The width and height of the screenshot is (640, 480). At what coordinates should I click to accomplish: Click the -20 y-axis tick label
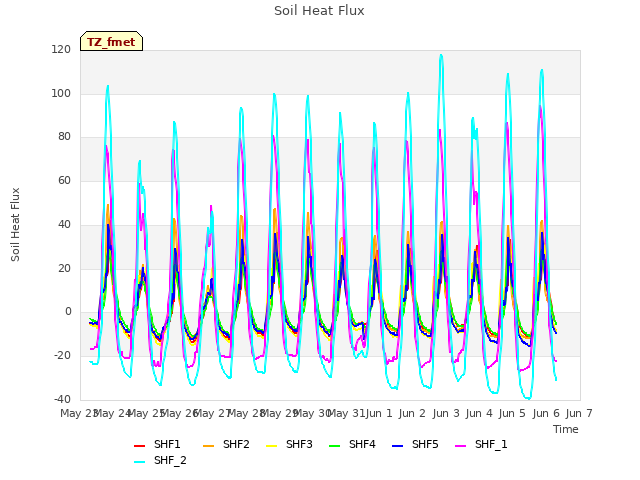pyautogui.click(x=62, y=356)
